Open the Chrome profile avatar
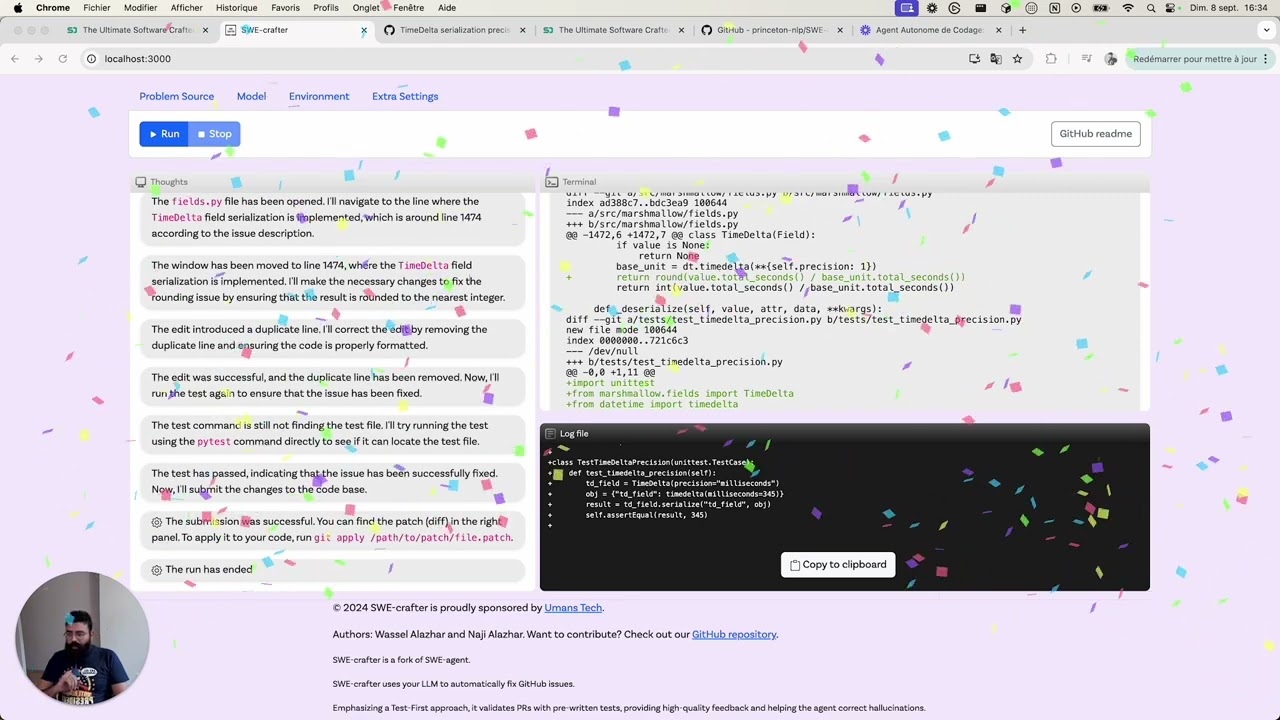 point(1111,59)
